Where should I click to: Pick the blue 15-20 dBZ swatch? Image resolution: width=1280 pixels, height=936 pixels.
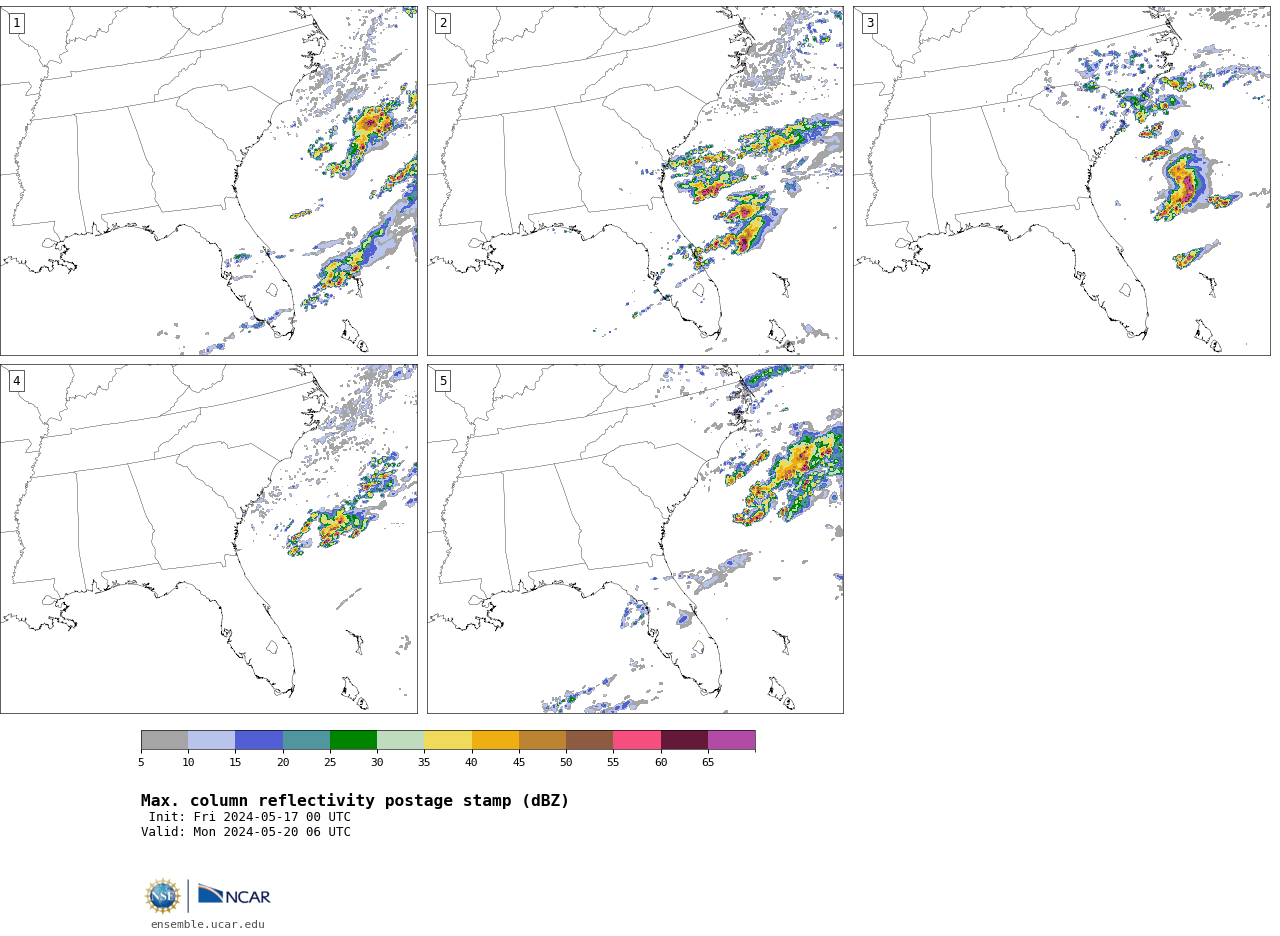(259, 740)
